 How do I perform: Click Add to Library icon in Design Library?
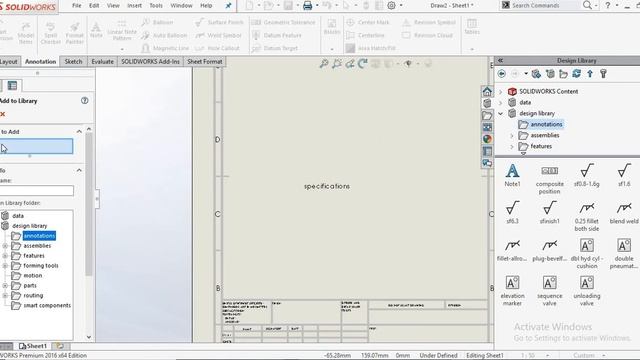click(536, 74)
